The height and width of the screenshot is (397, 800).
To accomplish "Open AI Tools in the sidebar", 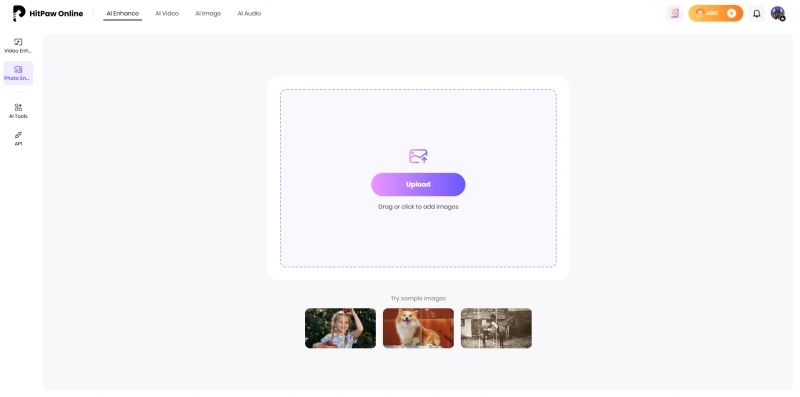I will point(18,111).
